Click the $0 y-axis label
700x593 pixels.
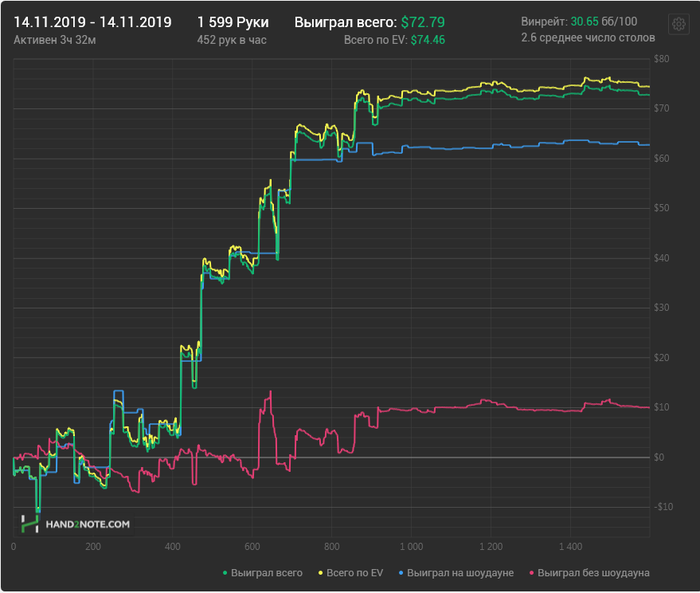(x=659, y=457)
